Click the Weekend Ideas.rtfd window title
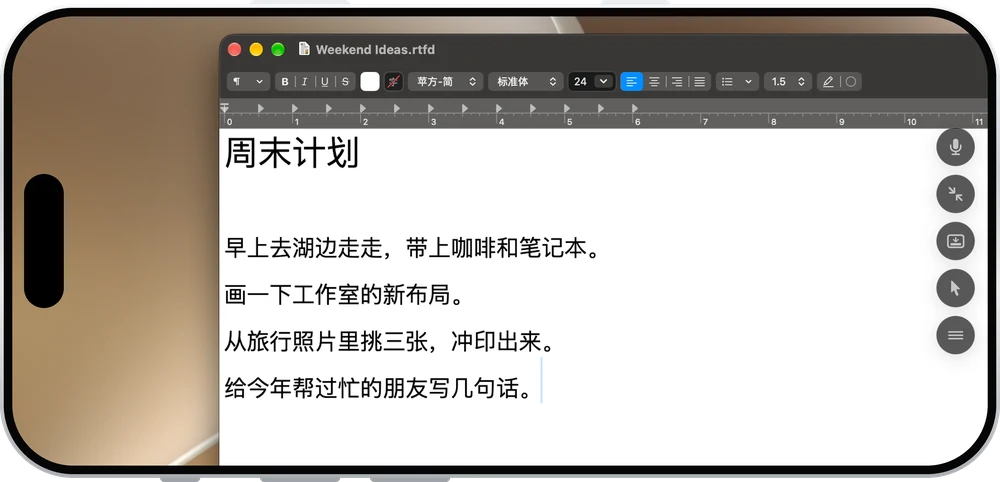 375,50
